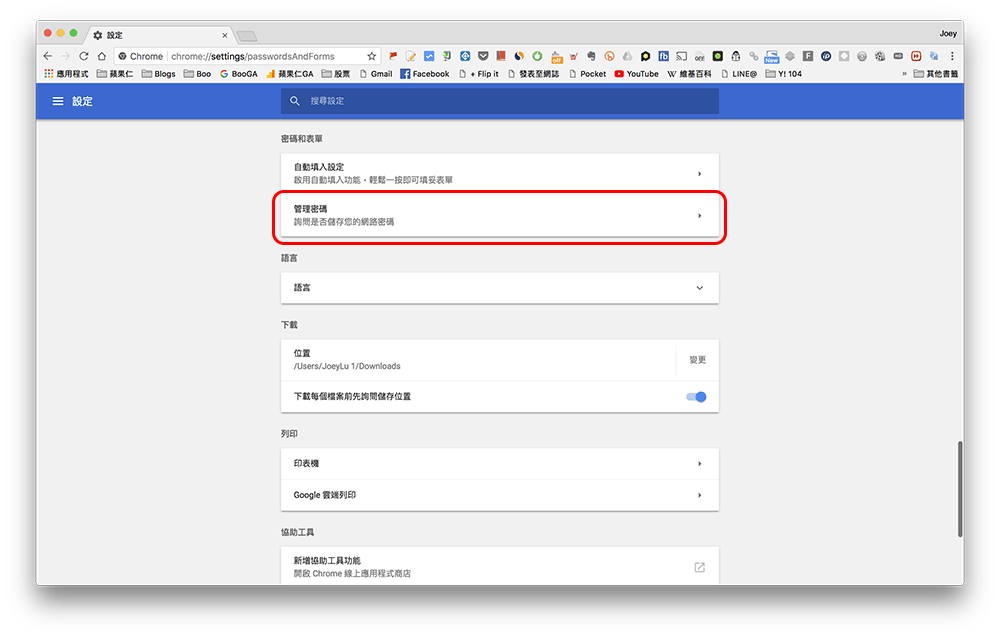Screen dimensions: 1000x637
Task: Open the 股票 bookmarks folder
Action: tap(336, 74)
